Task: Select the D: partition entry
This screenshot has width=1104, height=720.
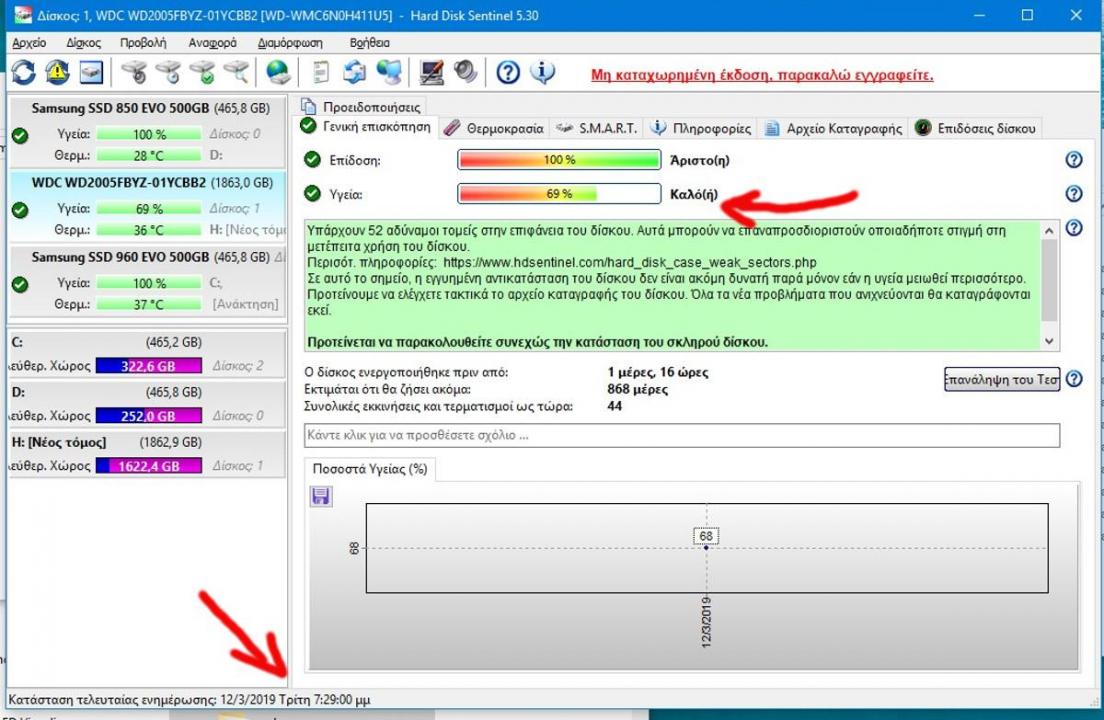Action: [147, 404]
